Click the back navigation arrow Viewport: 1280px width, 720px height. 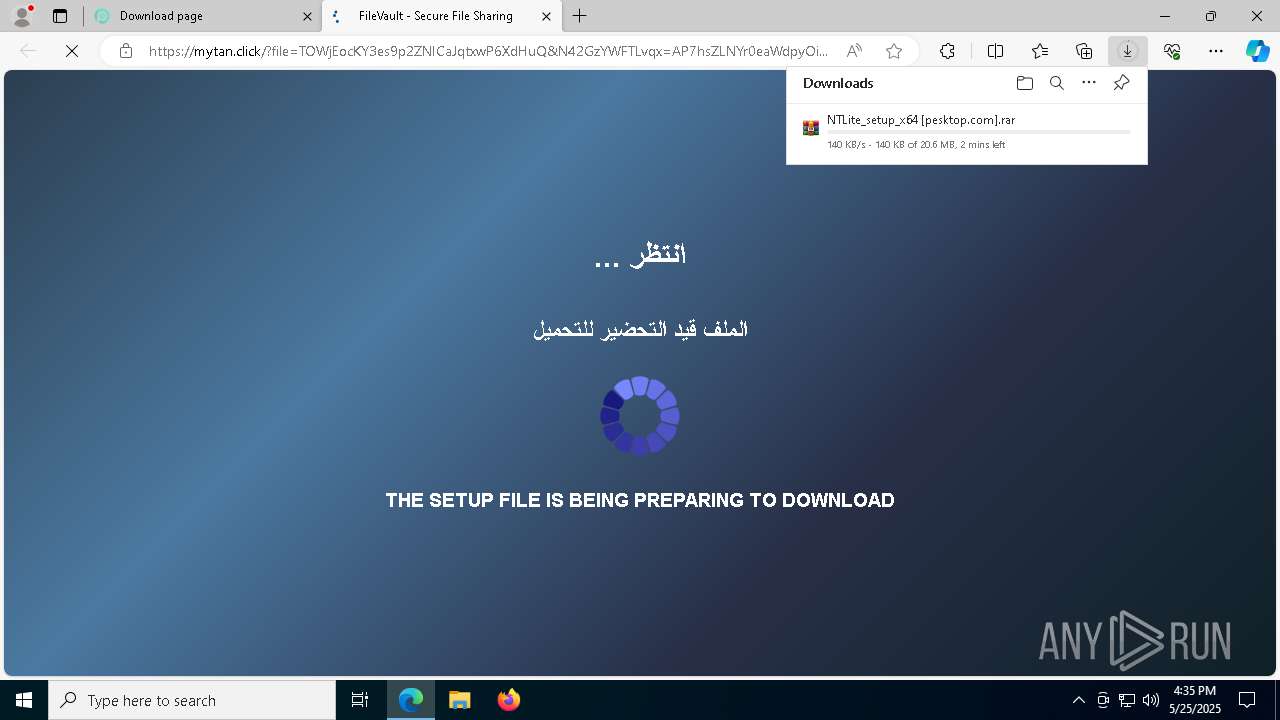point(28,51)
